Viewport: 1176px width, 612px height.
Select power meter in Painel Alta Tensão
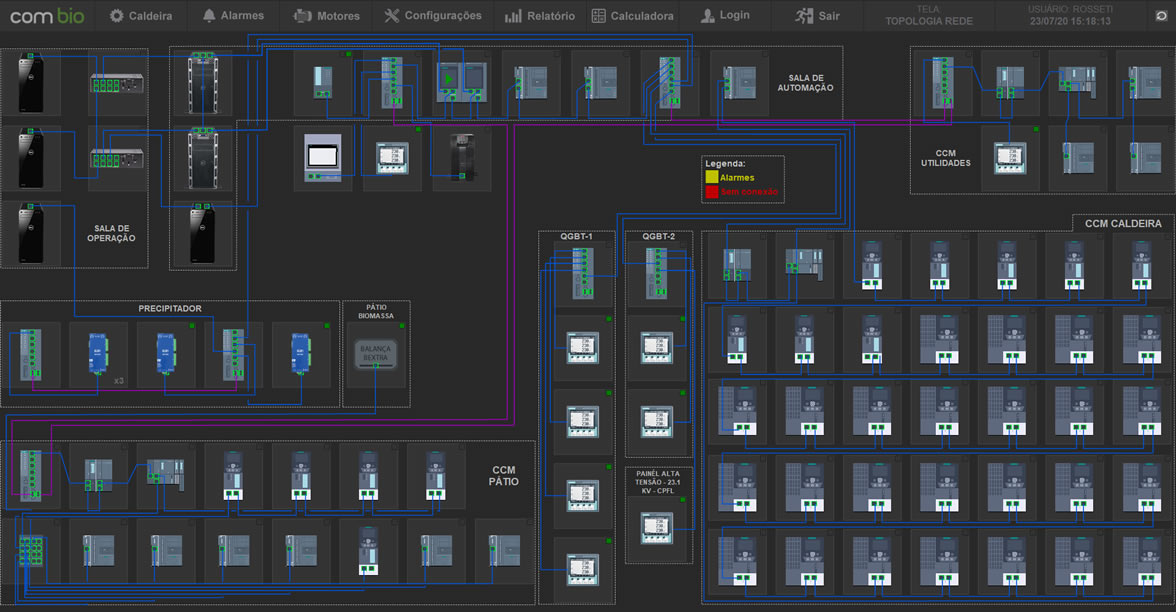[658, 527]
